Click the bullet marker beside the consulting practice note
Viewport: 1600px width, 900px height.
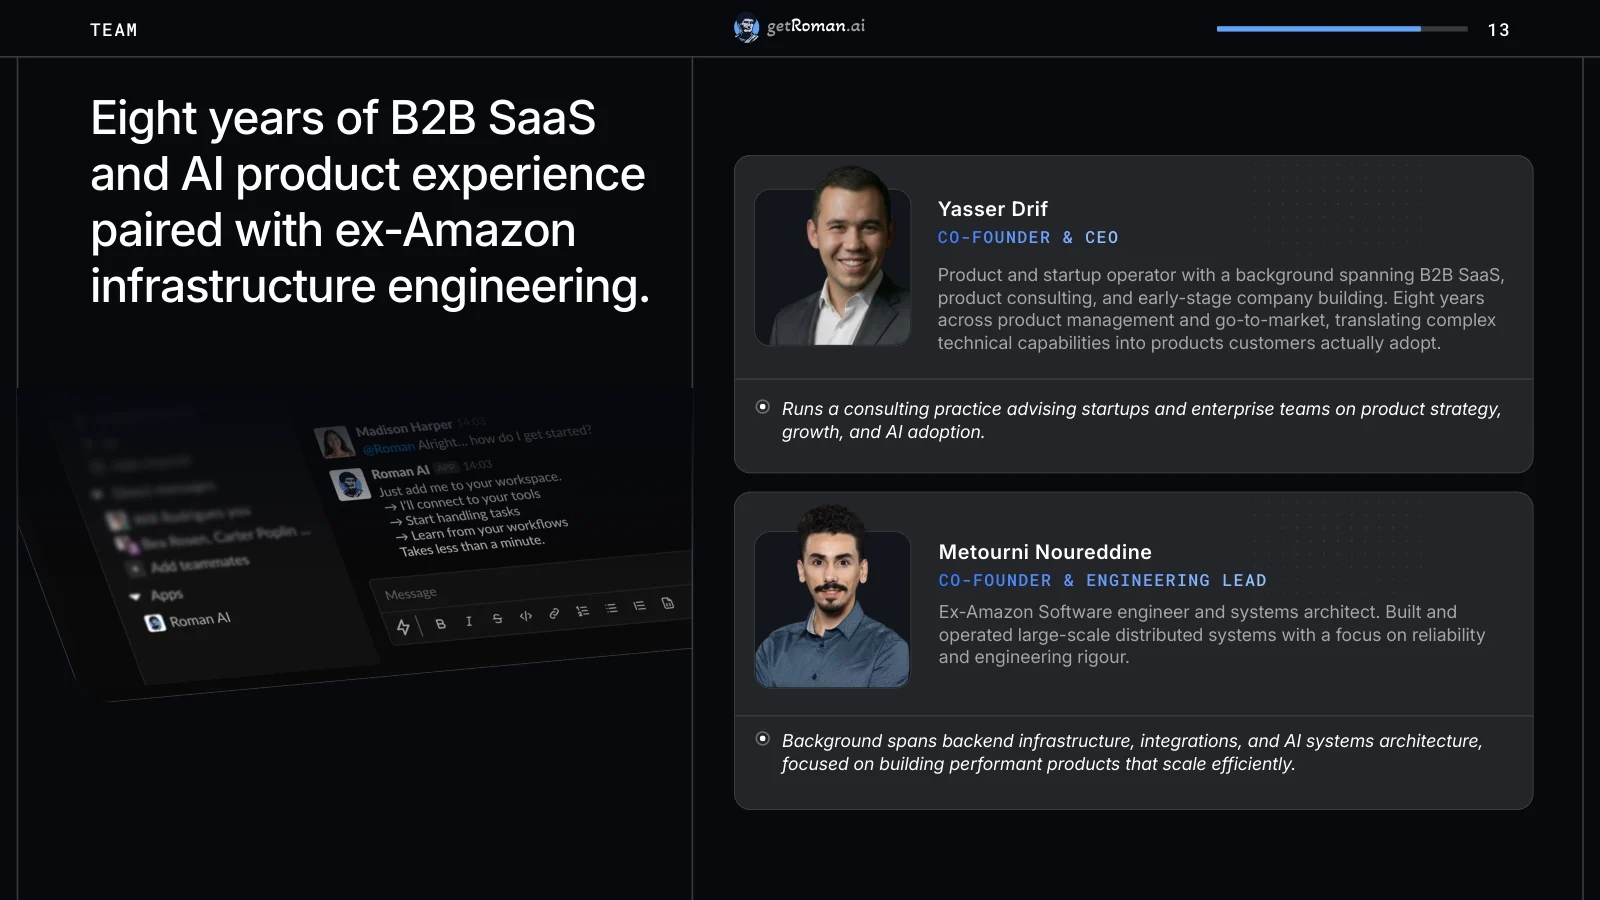pos(763,407)
